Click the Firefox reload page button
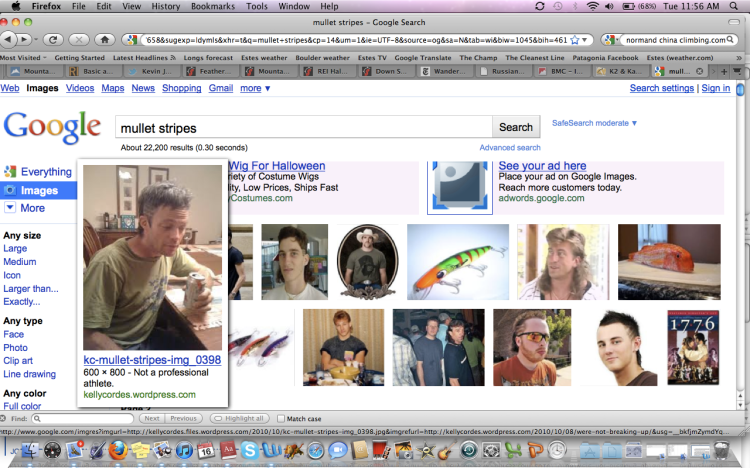The image size is (750, 468). 53,40
